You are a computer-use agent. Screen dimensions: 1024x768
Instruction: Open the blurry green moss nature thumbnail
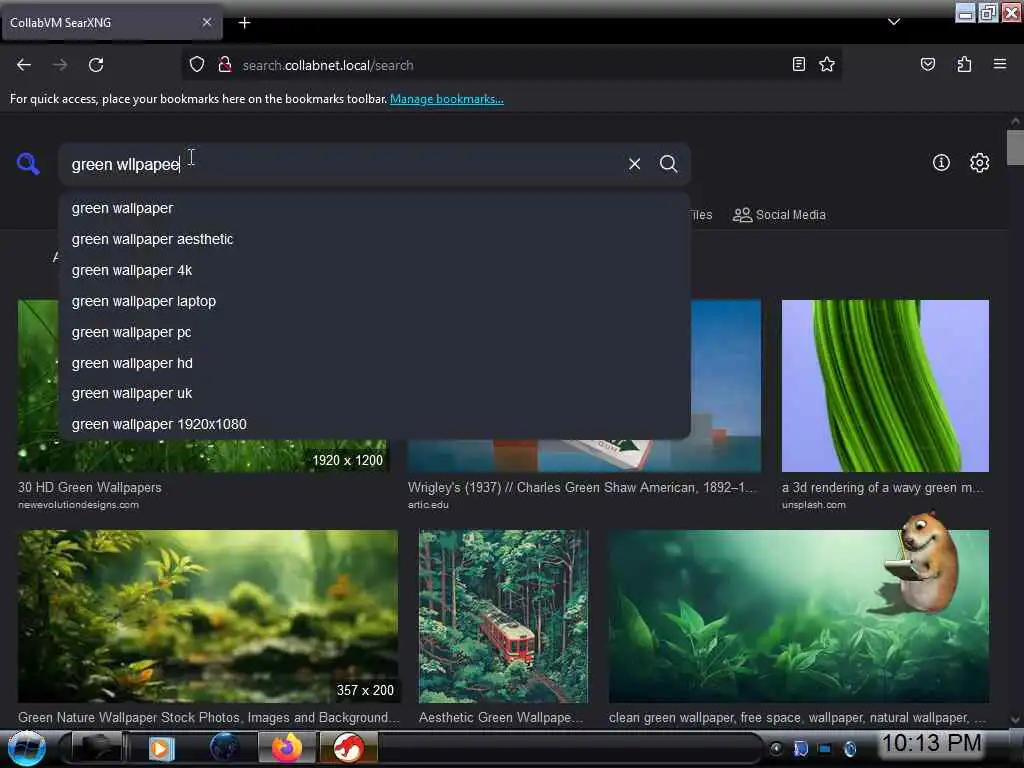click(x=208, y=616)
